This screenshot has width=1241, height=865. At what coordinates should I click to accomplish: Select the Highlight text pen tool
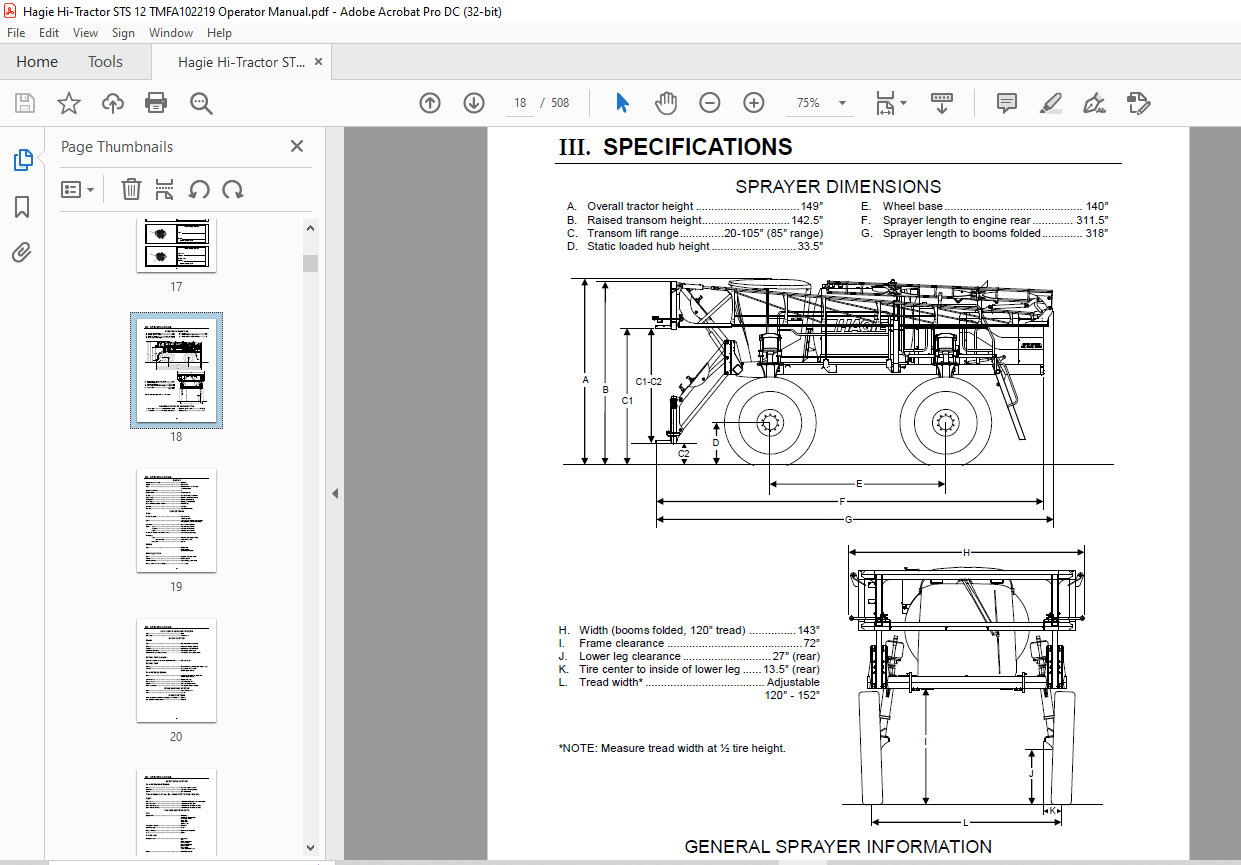pyautogui.click(x=1050, y=103)
